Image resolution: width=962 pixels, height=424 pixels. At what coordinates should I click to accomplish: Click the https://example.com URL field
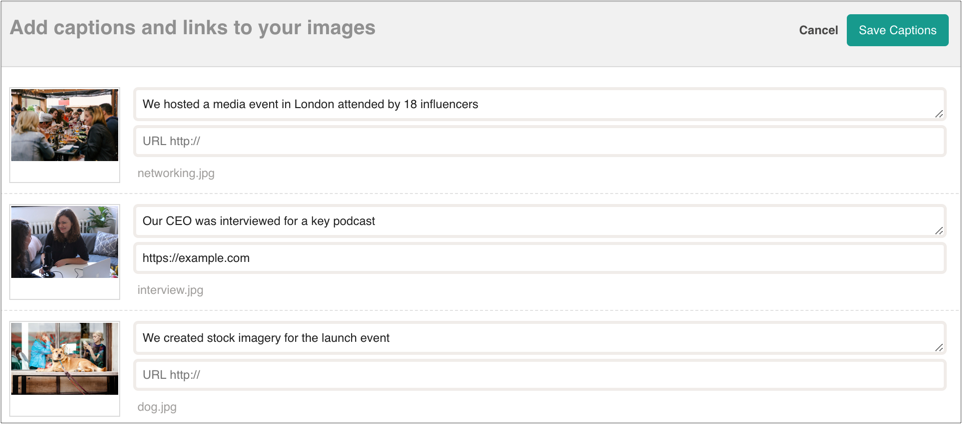538,258
